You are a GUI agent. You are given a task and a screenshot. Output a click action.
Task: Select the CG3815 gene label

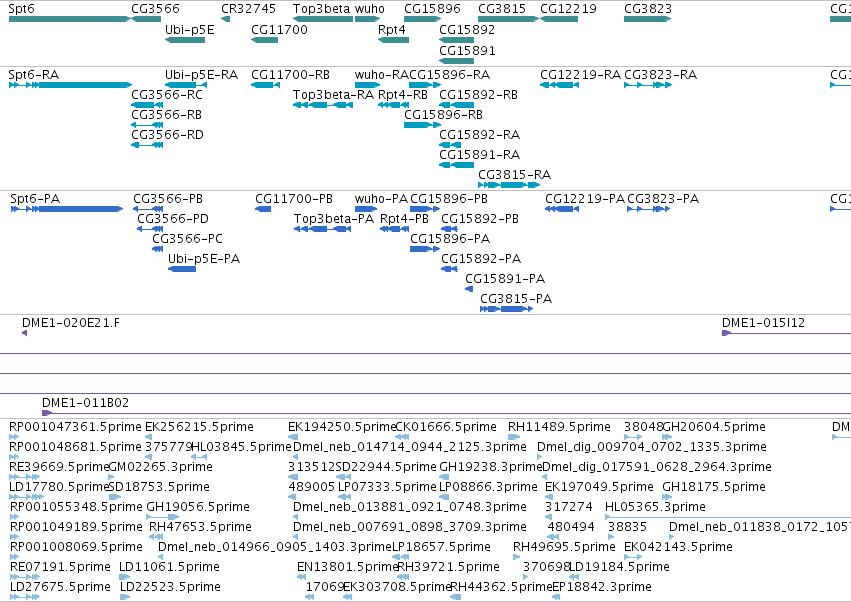click(502, 9)
